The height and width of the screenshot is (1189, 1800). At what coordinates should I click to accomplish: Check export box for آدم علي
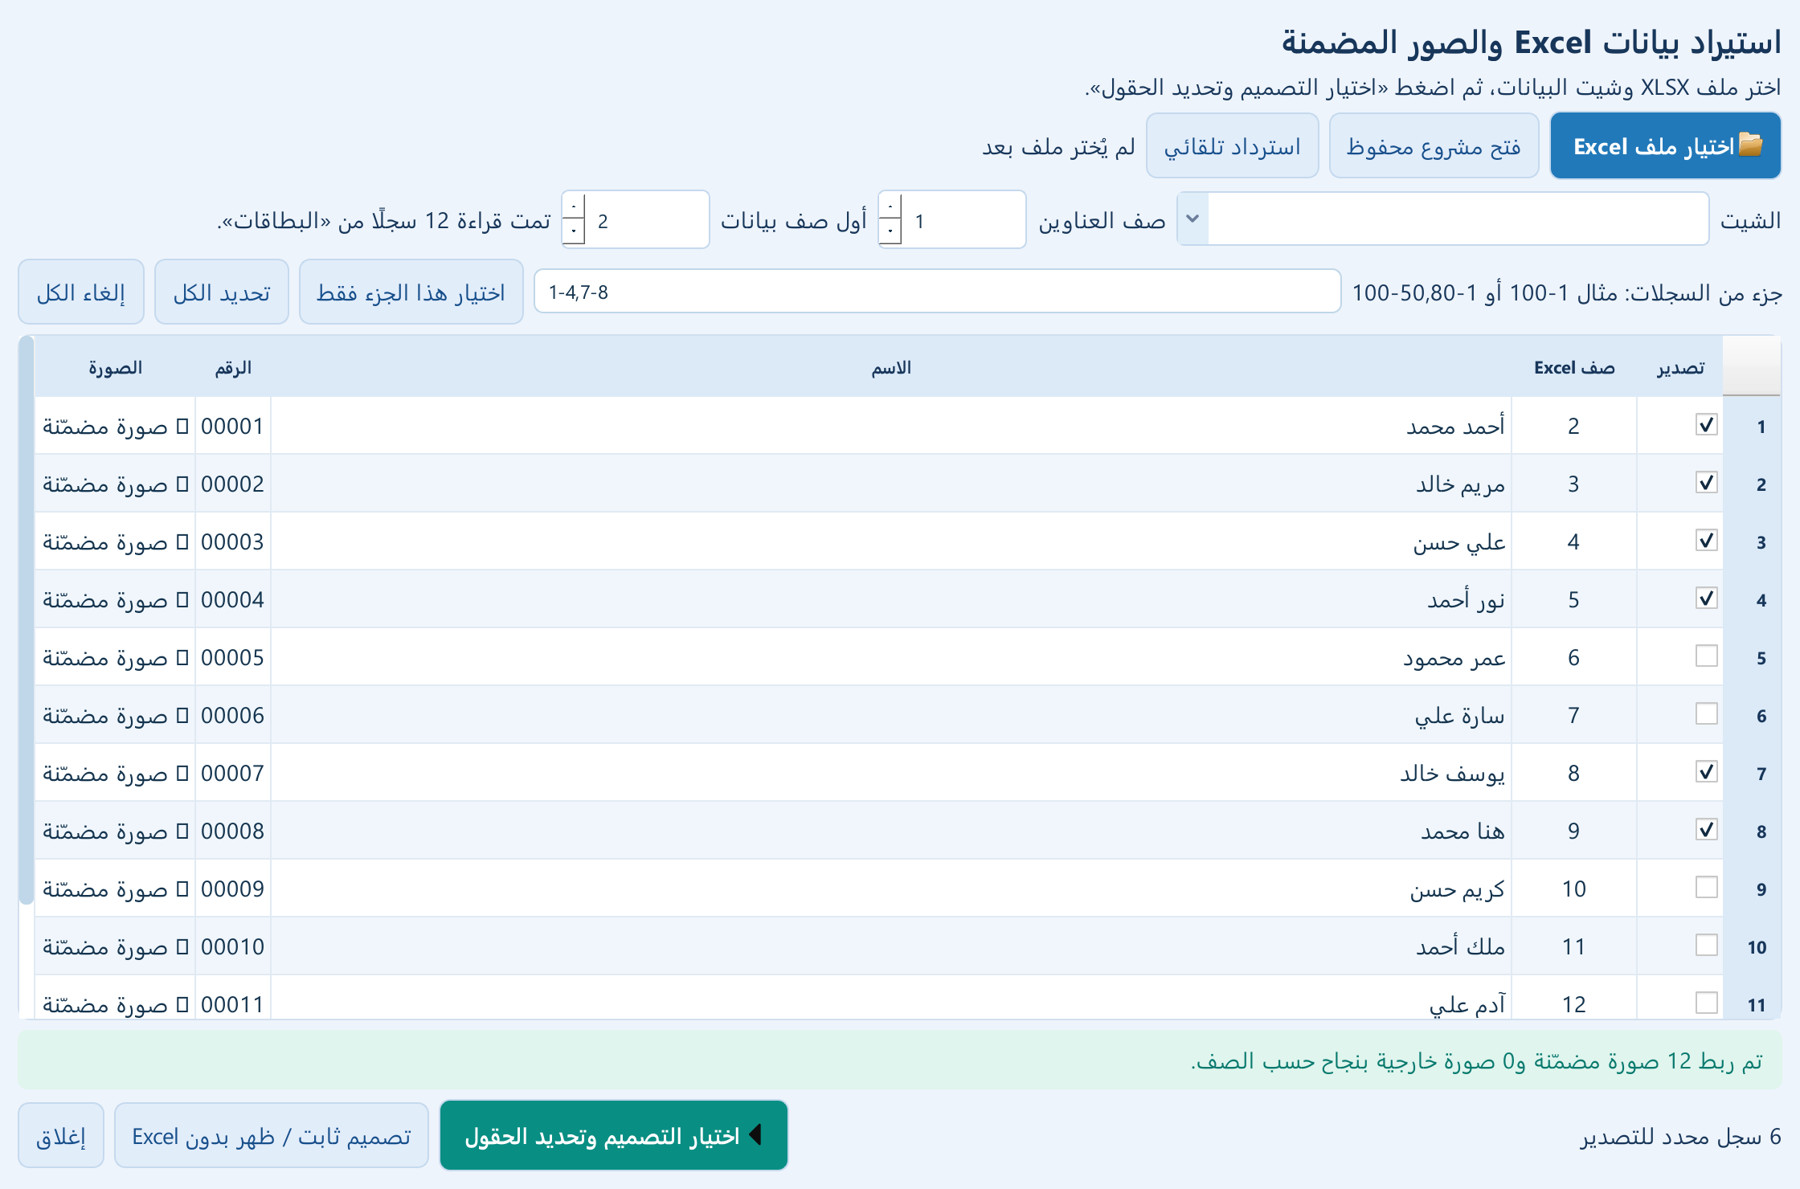tap(1706, 1003)
